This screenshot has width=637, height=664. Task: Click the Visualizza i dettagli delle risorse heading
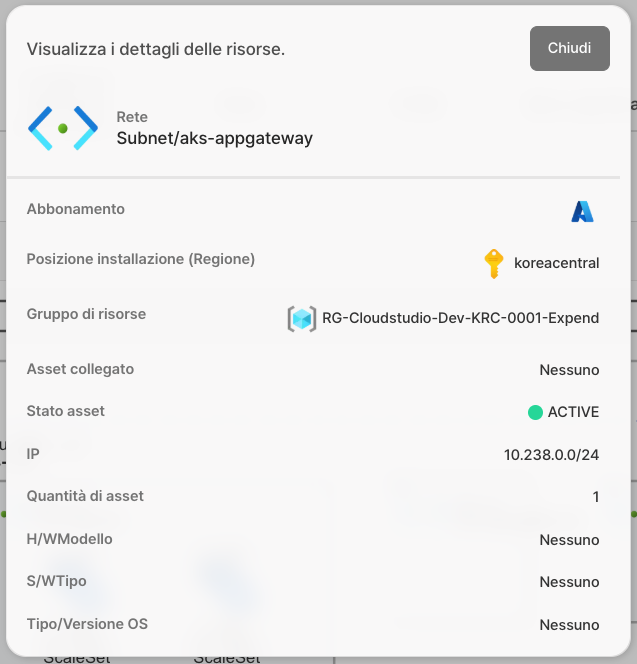156,49
